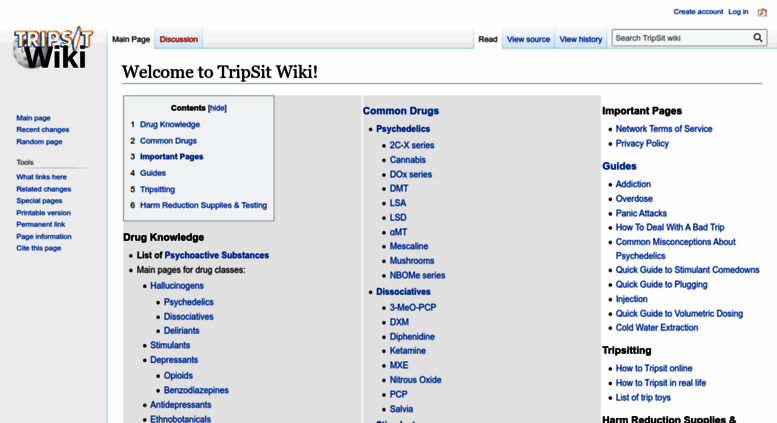
Task: Open the LSA page
Action: [397, 203]
